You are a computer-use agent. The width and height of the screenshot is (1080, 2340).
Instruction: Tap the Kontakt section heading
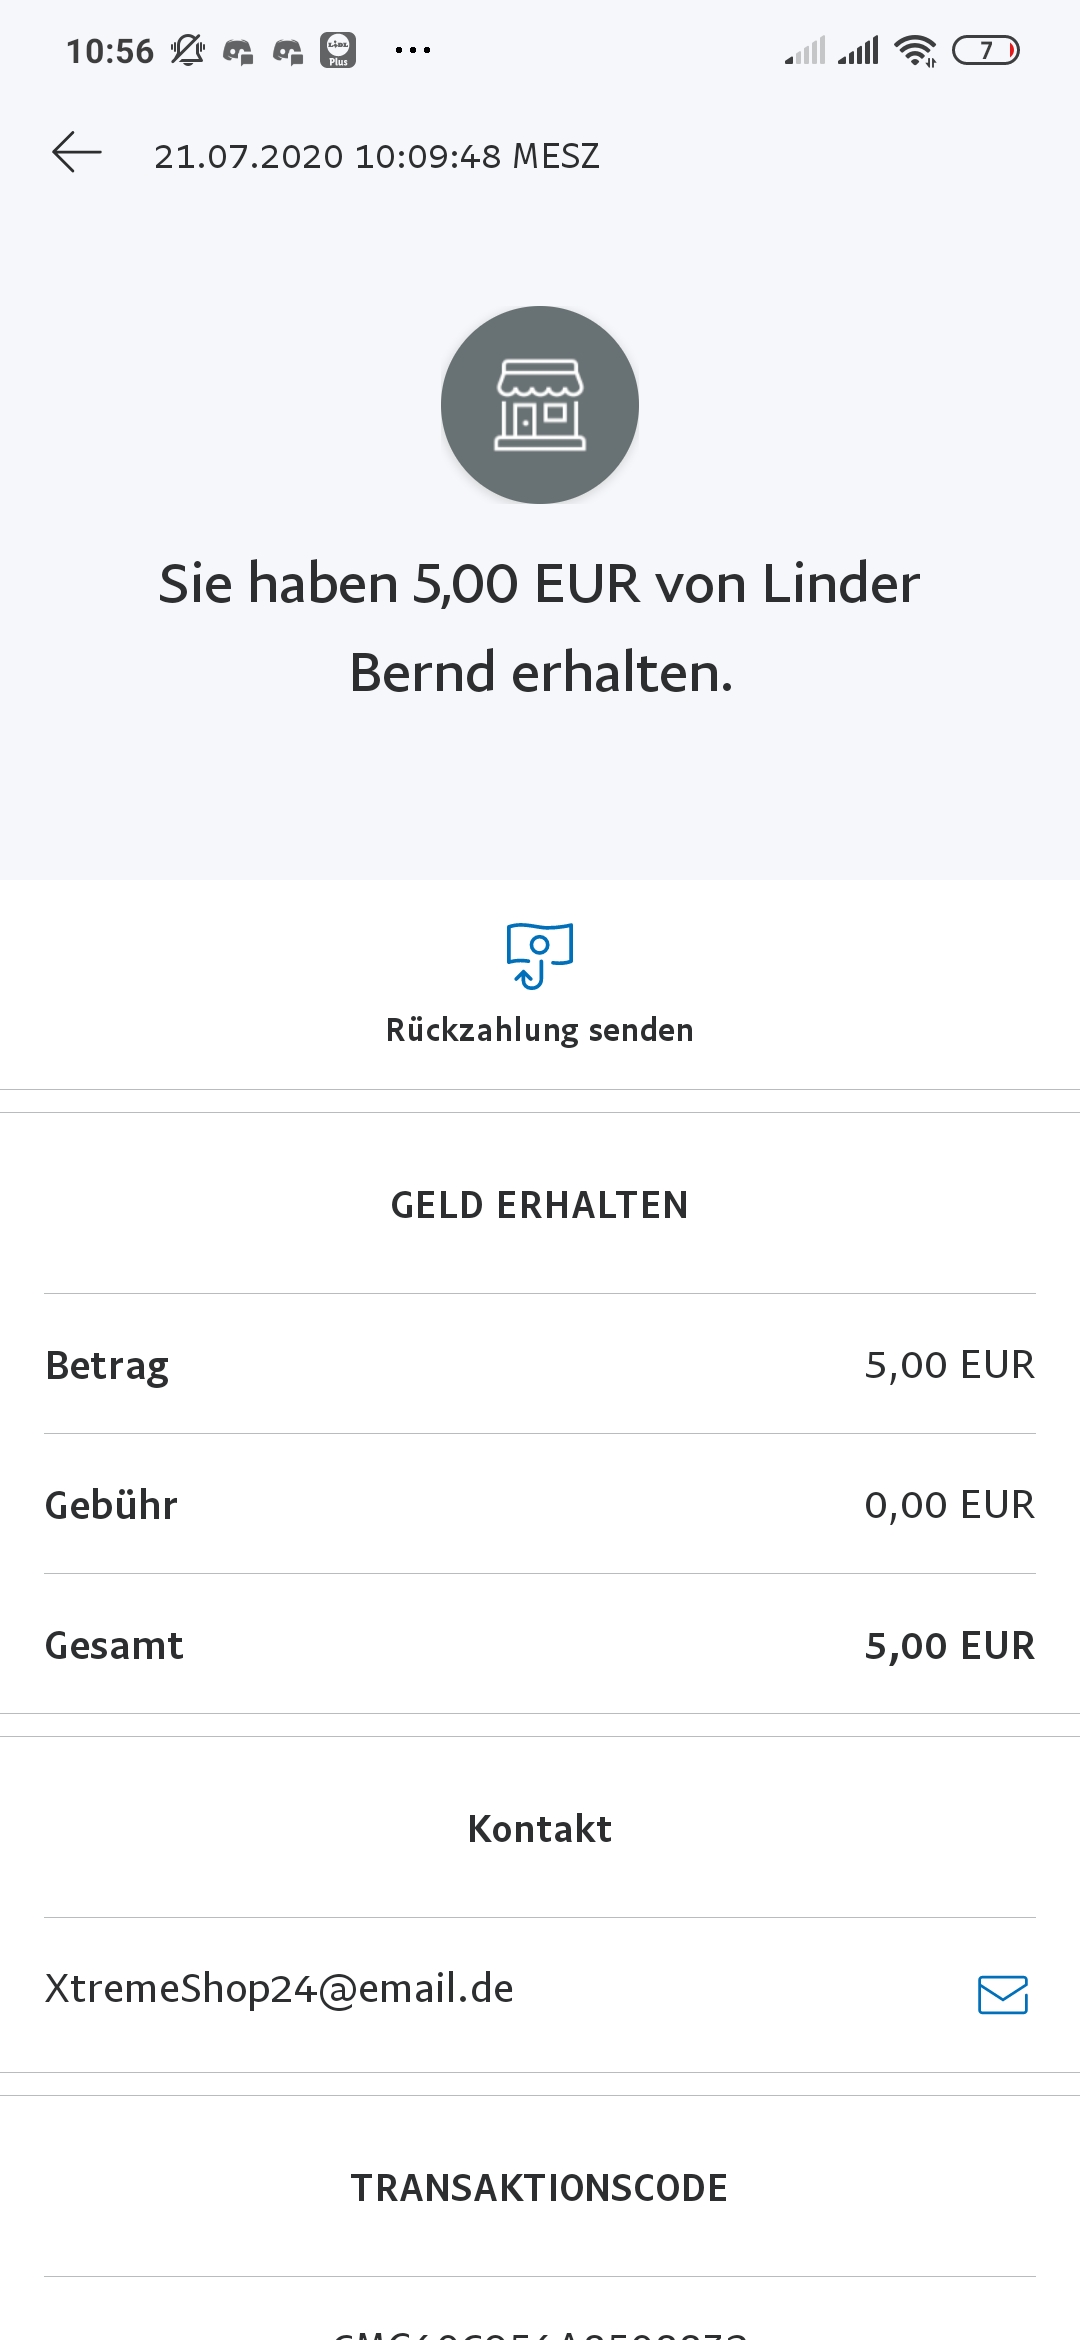pos(540,1829)
